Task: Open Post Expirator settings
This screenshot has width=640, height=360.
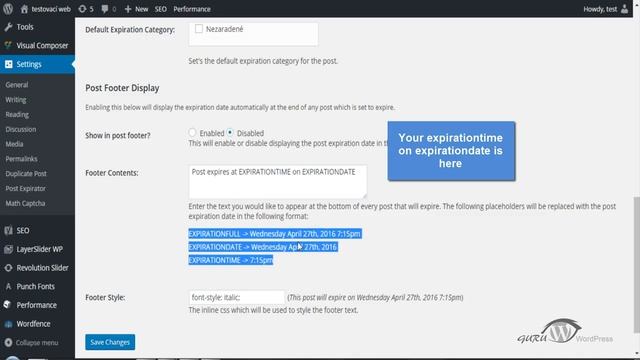Action: click(25, 189)
